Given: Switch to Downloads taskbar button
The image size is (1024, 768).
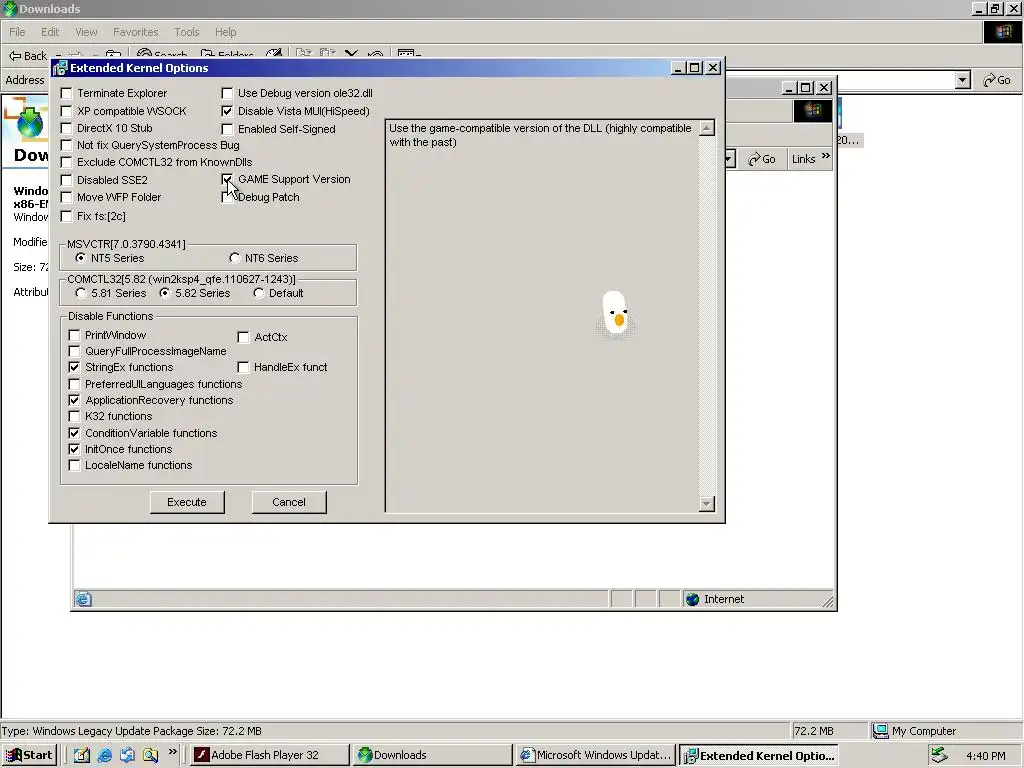Looking at the screenshot, I should 431,755.
